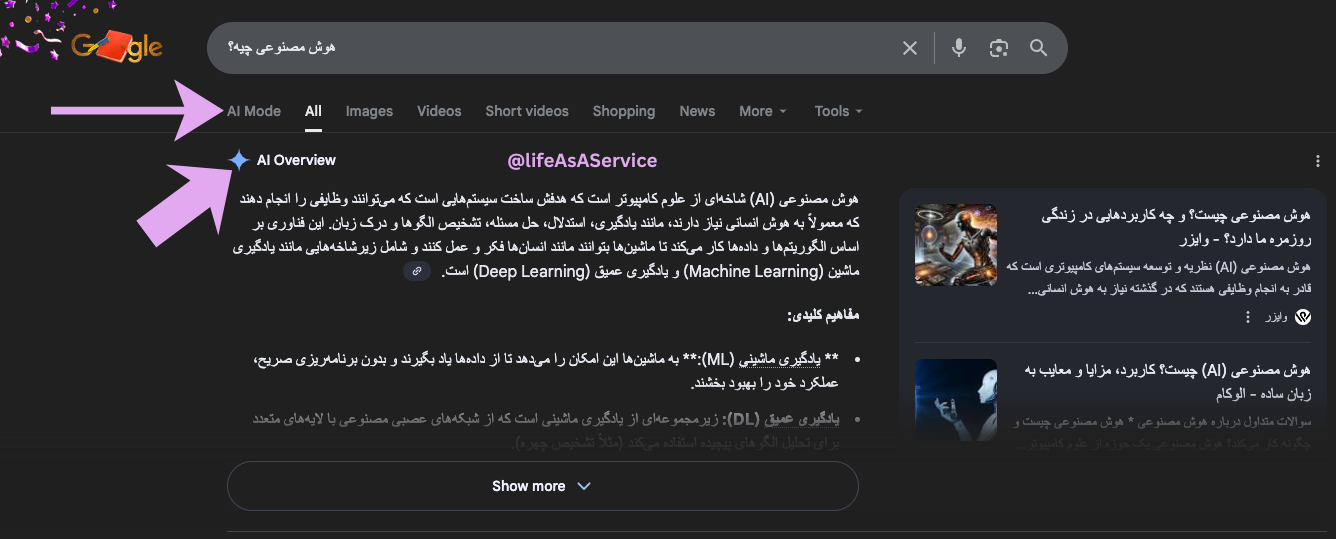The width and height of the screenshot is (1336, 539).
Task: Clear the search box with X icon
Action: (x=910, y=48)
